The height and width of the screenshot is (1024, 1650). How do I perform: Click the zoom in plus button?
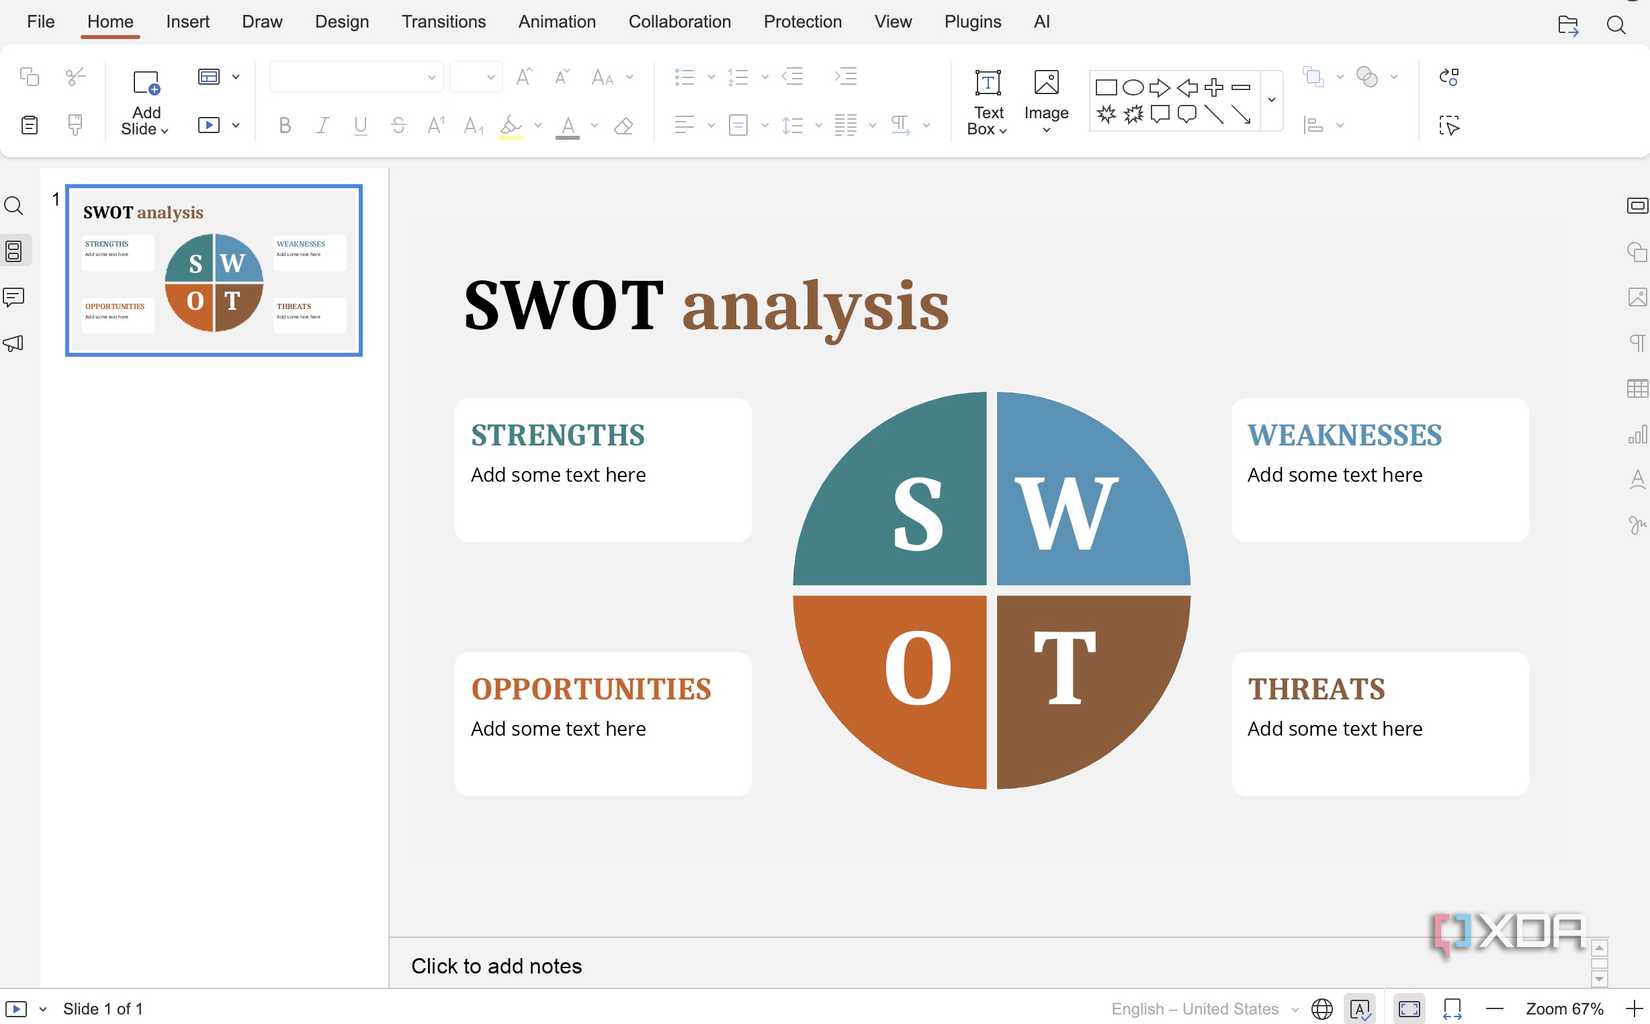(1634, 1009)
